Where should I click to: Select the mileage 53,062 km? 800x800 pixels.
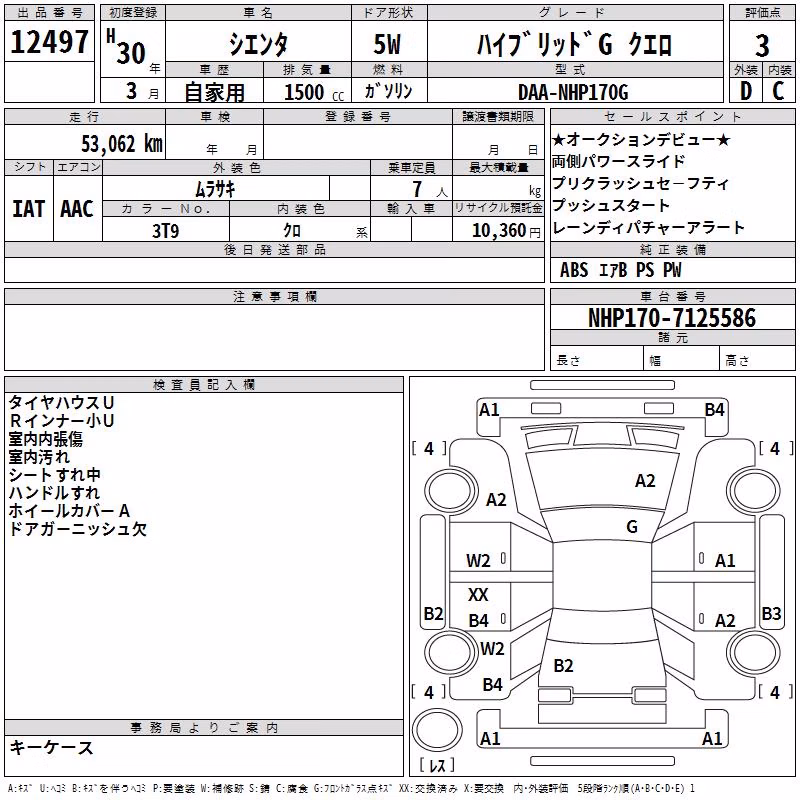pyautogui.click(x=122, y=144)
